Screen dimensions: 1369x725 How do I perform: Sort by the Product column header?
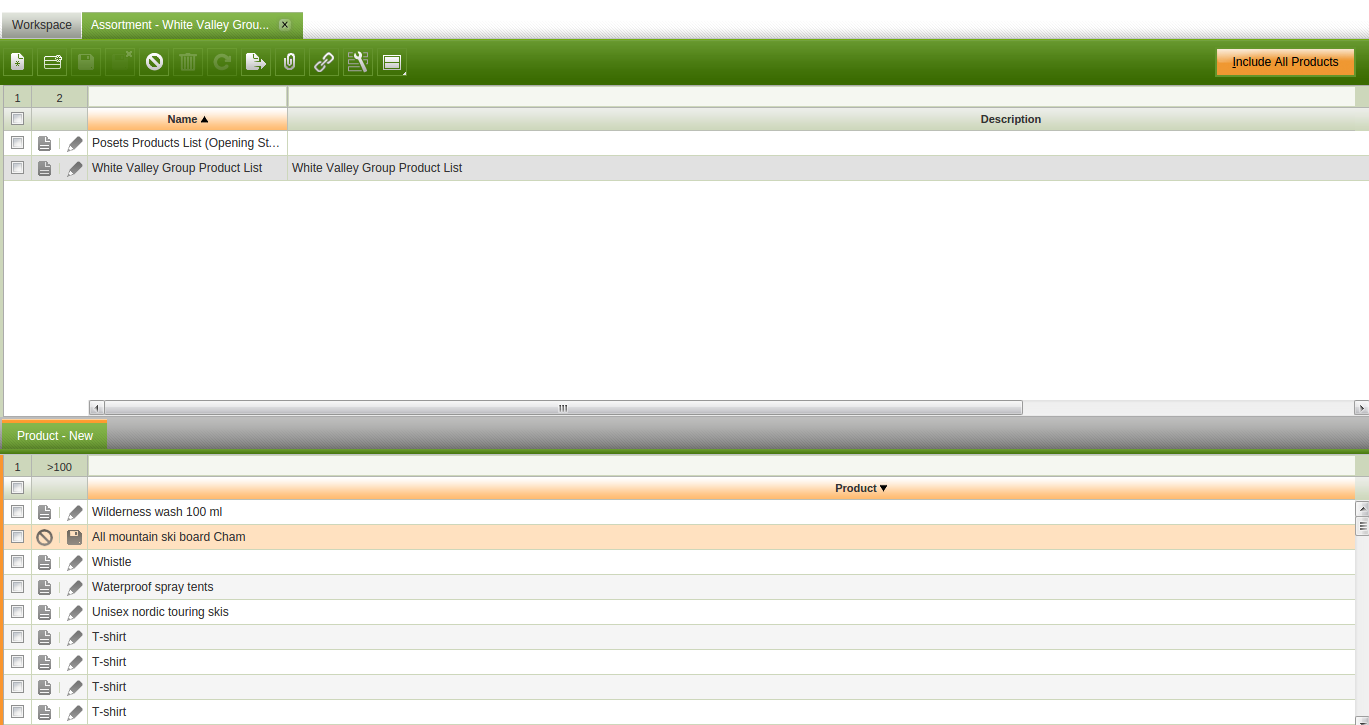(x=860, y=488)
